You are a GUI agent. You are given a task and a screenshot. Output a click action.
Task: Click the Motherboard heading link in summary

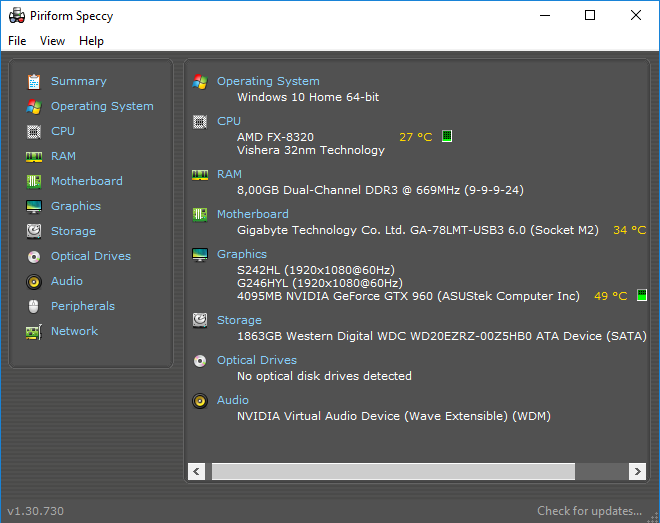[253, 214]
